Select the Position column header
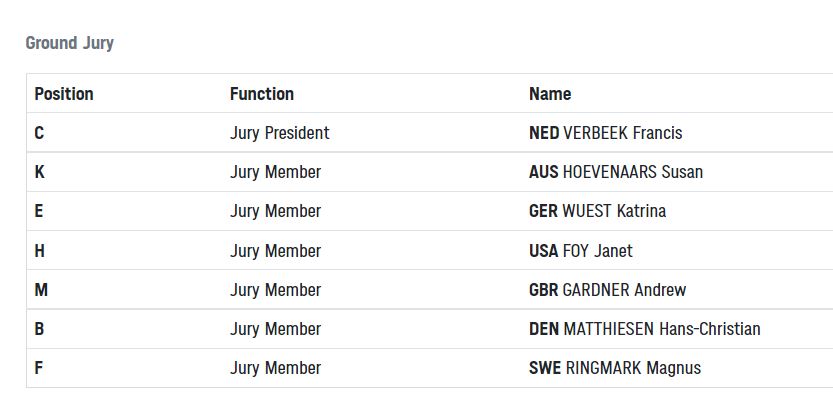The width and height of the screenshot is (833, 420). tap(64, 94)
